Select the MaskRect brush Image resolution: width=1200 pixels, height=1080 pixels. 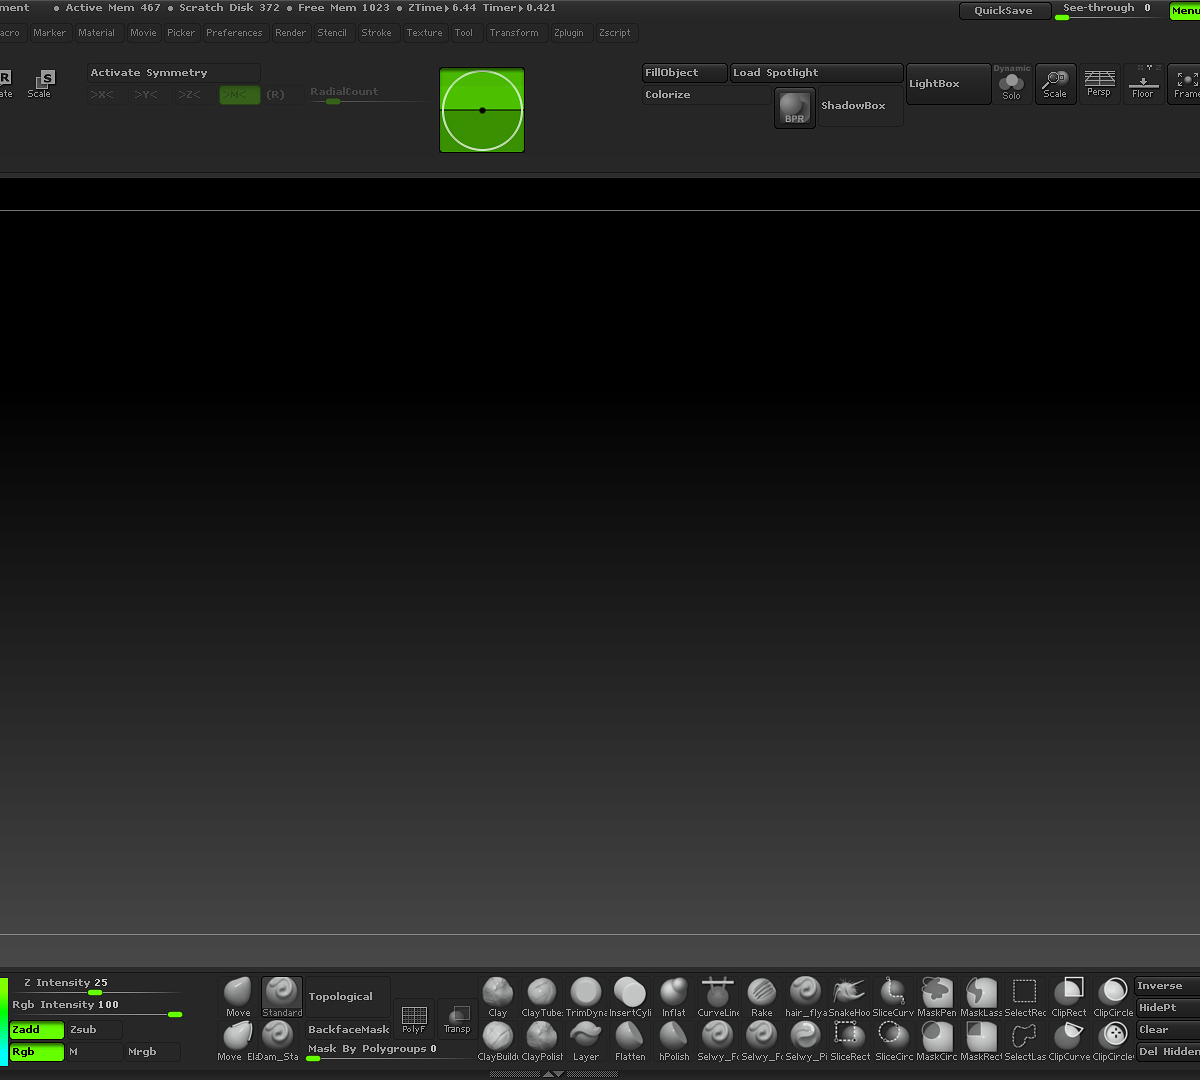tap(982, 1041)
